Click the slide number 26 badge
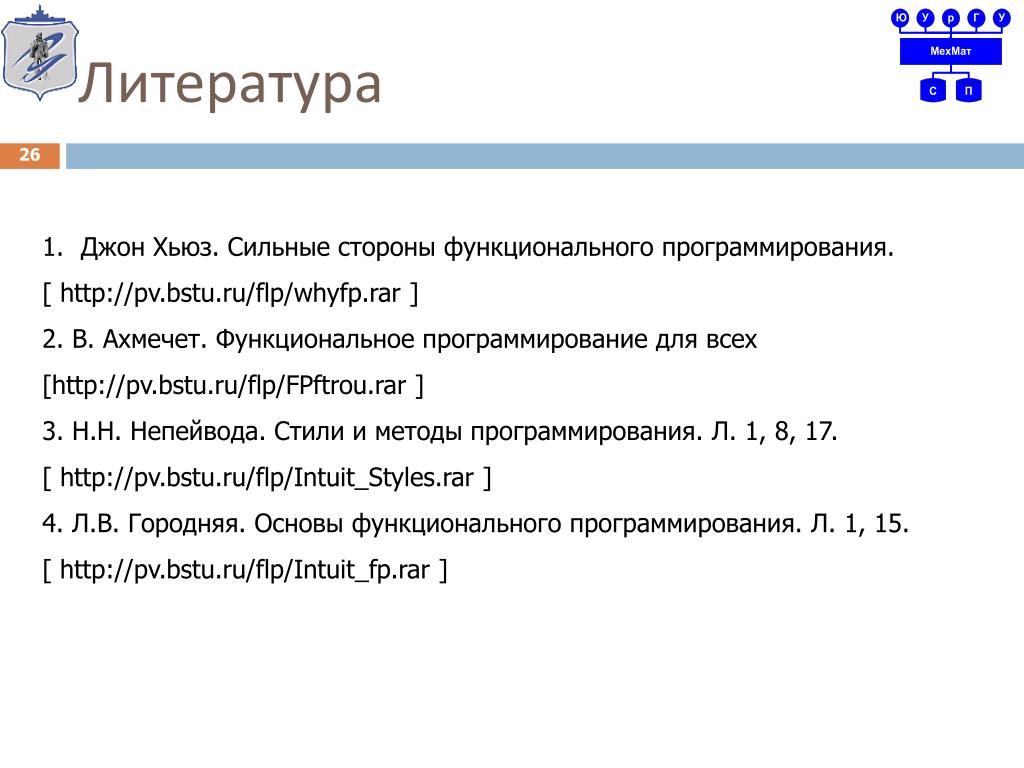This screenshot has height=768, width=1024. [x=30, y=155]
